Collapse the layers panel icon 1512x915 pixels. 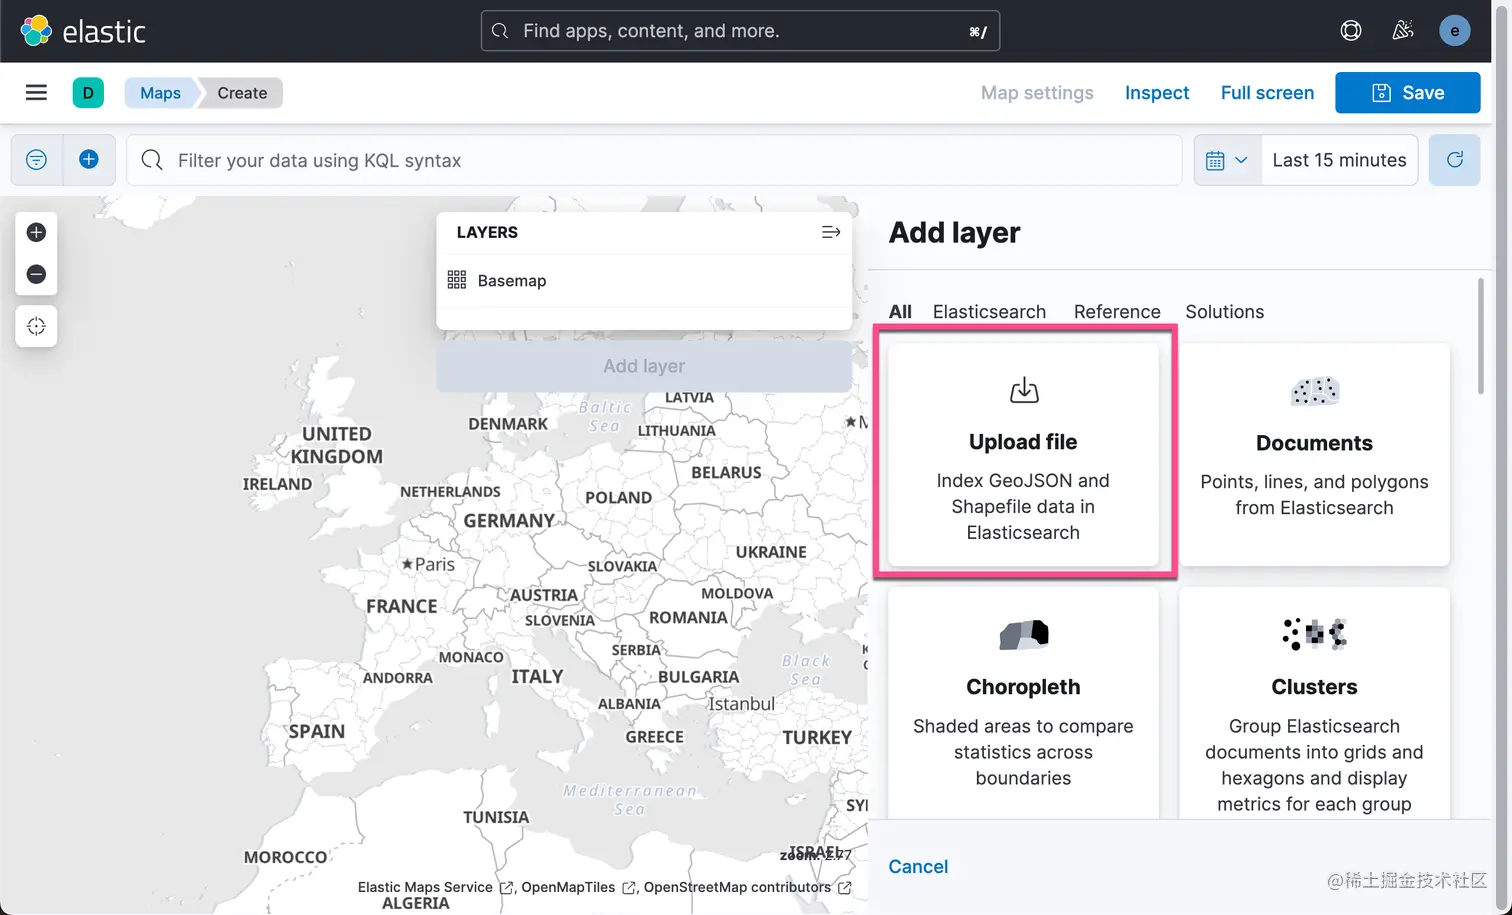point(830,232)
